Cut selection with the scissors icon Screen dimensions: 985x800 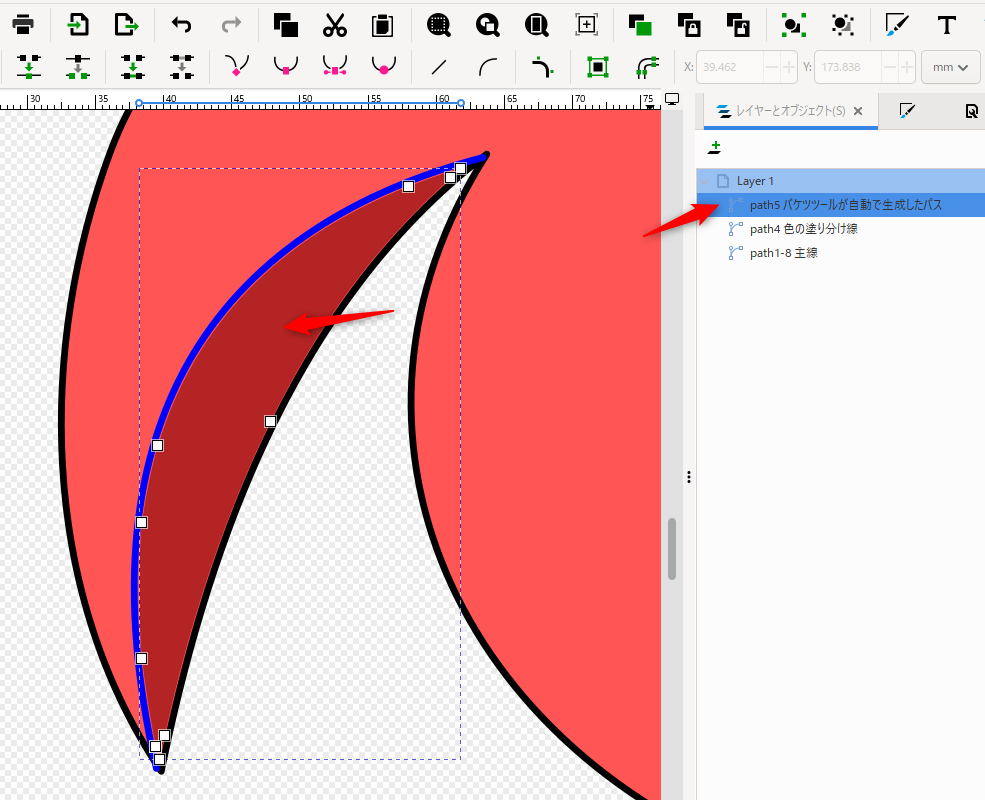tap(335, 25)
